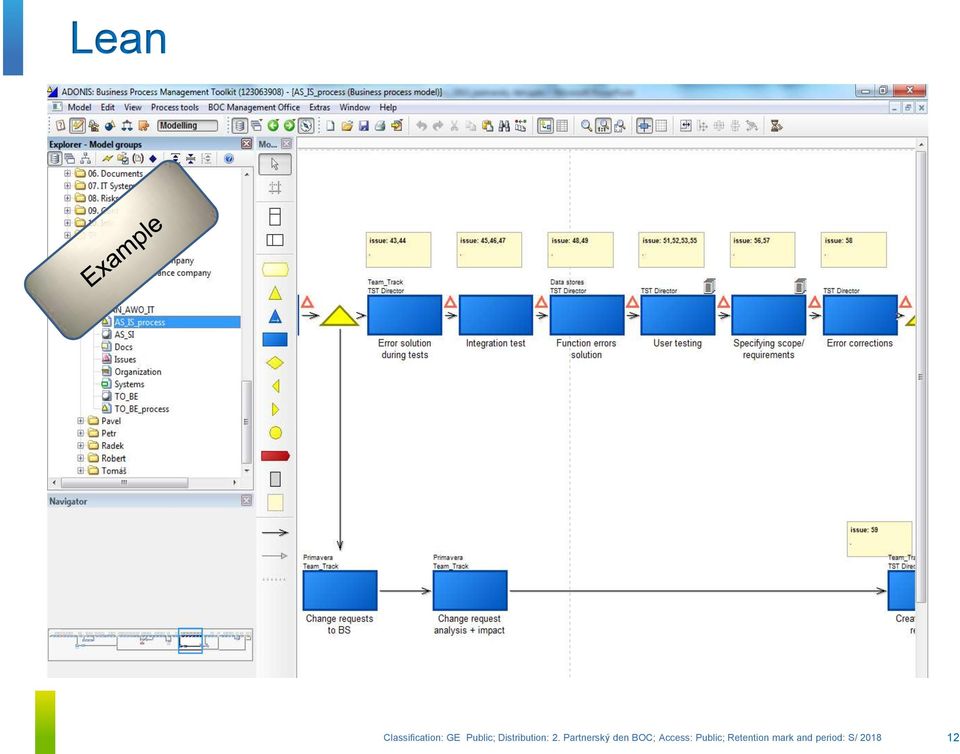The height and width of the screenshot is (754, 960).
Task: Click the binoculars Find icon
Action: click(504, 126)
